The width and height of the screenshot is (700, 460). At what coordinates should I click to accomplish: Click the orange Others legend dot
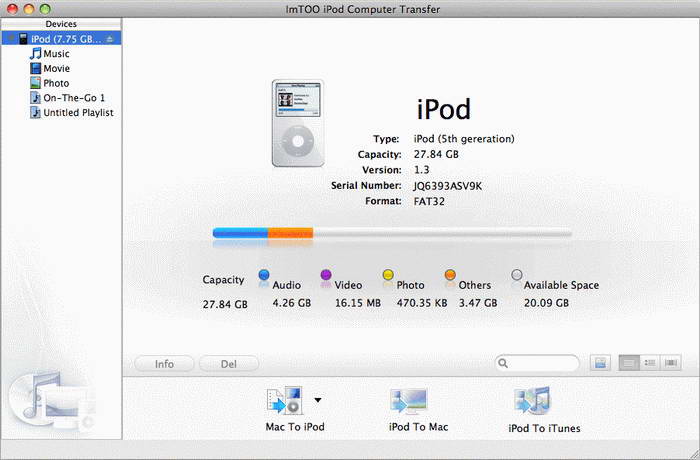pos(450,274)
